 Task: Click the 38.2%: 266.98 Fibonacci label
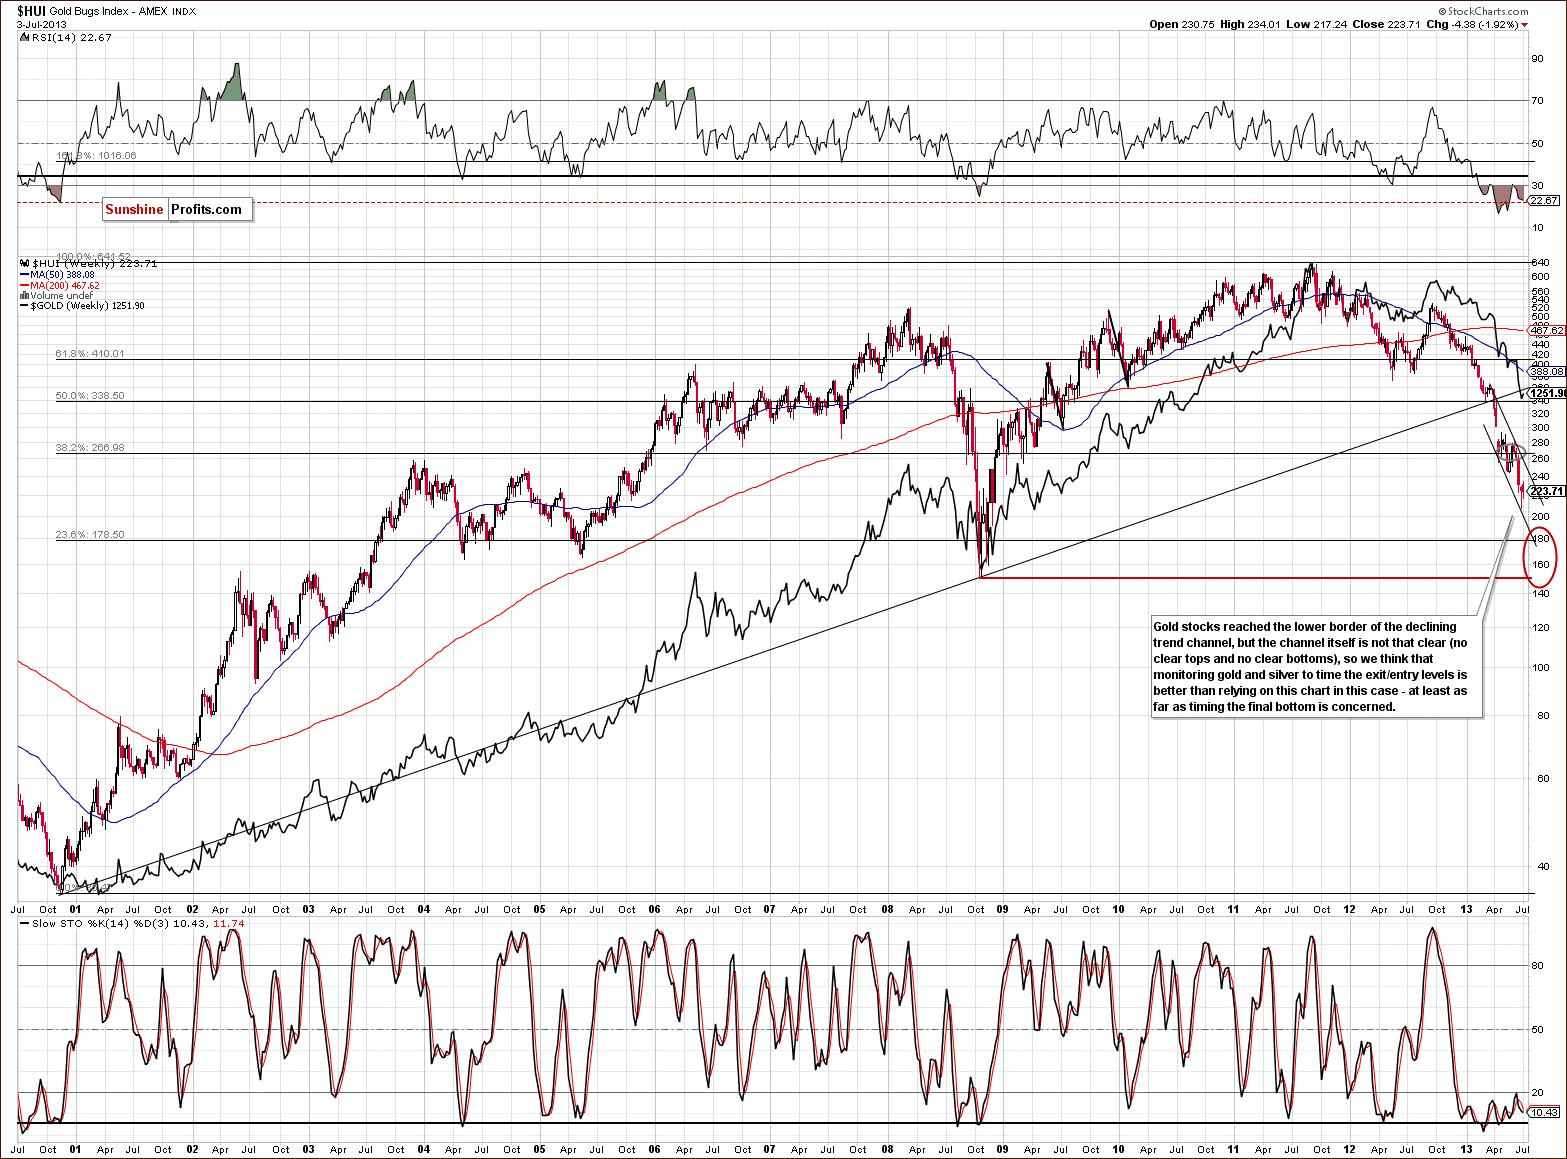90,448
